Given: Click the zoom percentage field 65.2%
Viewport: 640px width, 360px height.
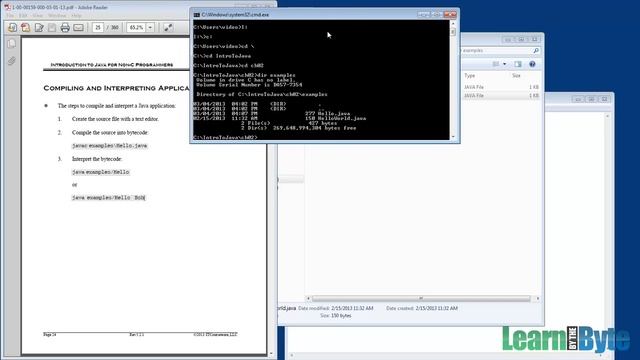Looking at the screenshot, I should [136, 27].
